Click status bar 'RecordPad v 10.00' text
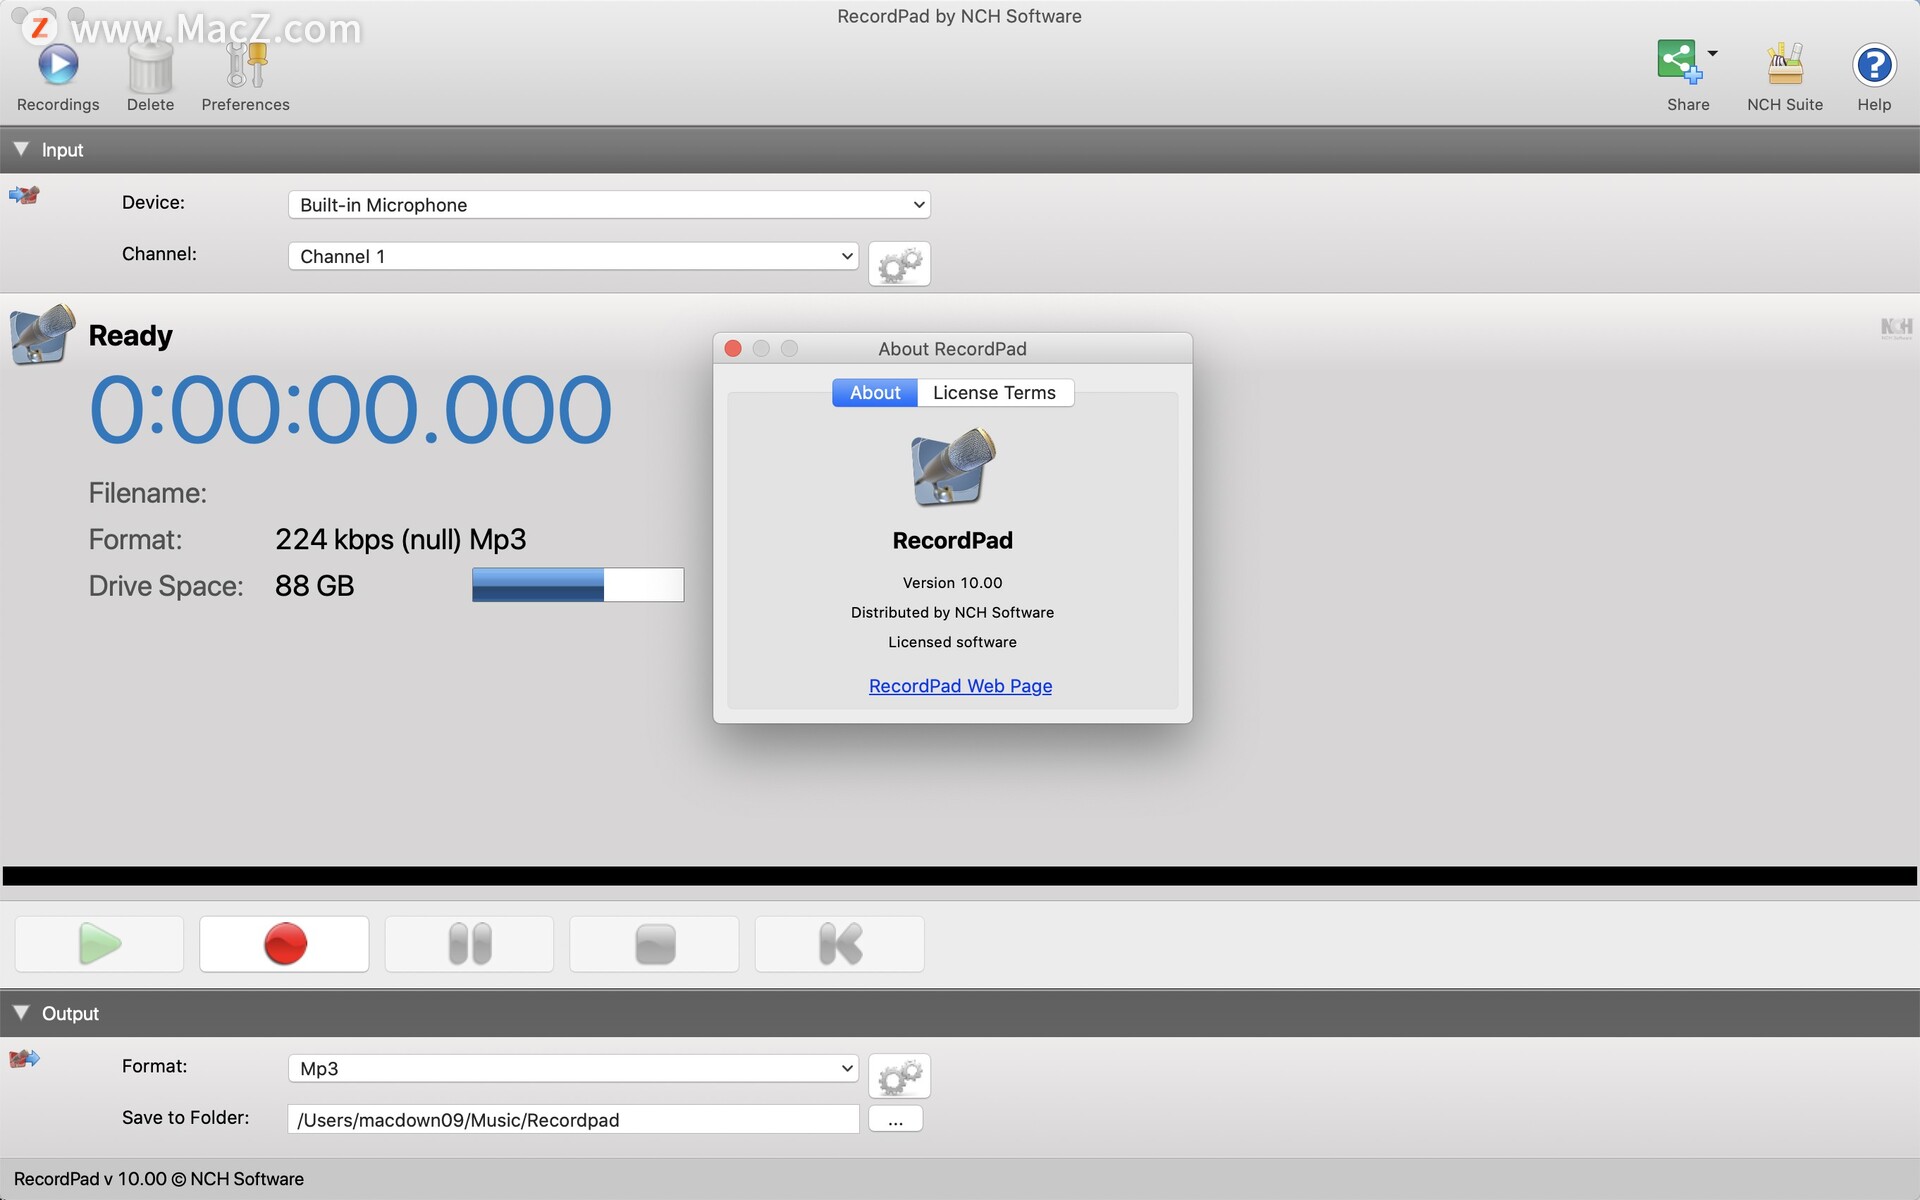The width and height of the screenshot is (1920, 1200). (159, 1179)
